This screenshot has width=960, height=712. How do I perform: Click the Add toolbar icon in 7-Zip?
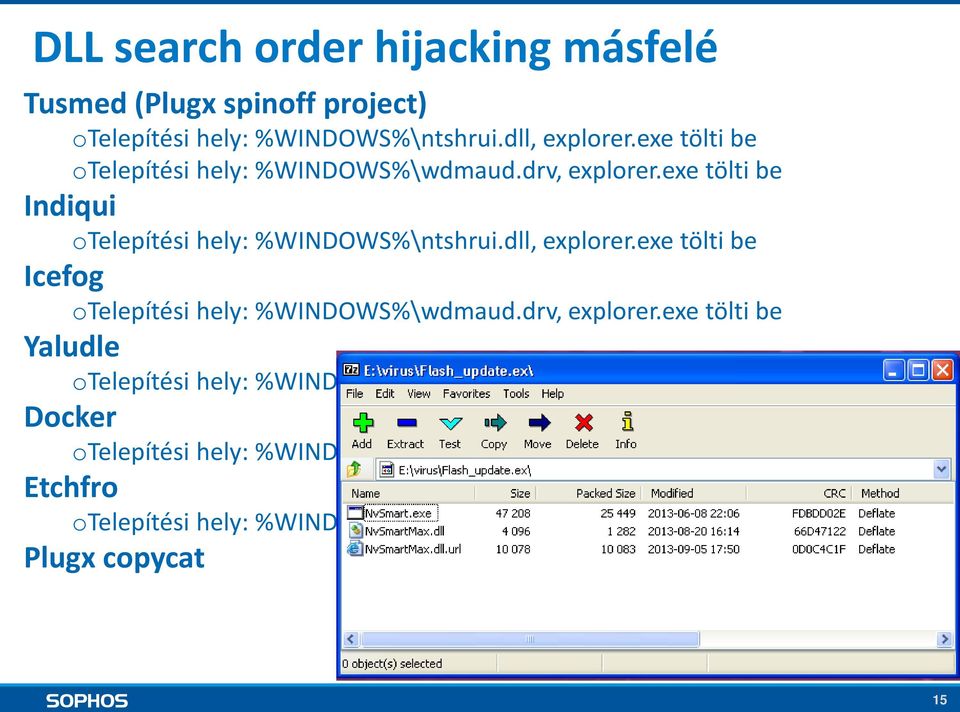(362, 422)
